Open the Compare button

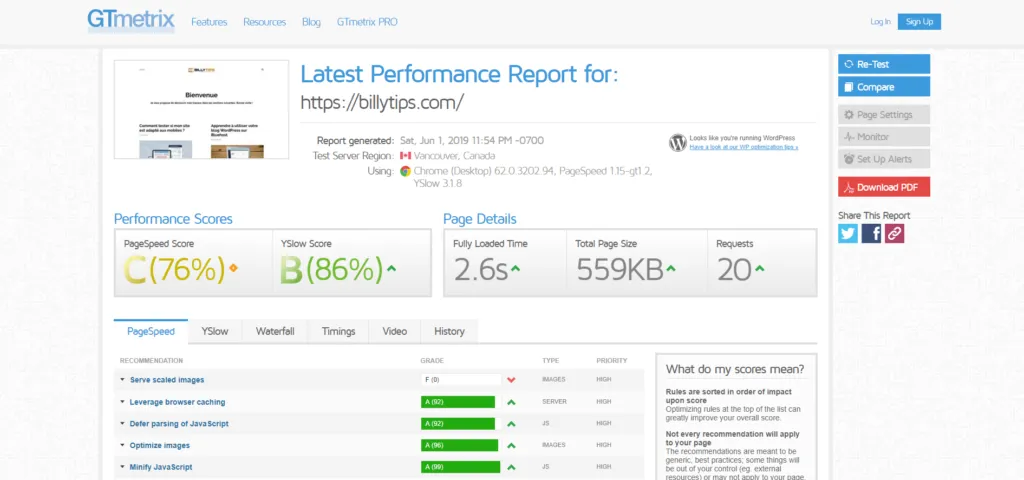pos(884,87)
